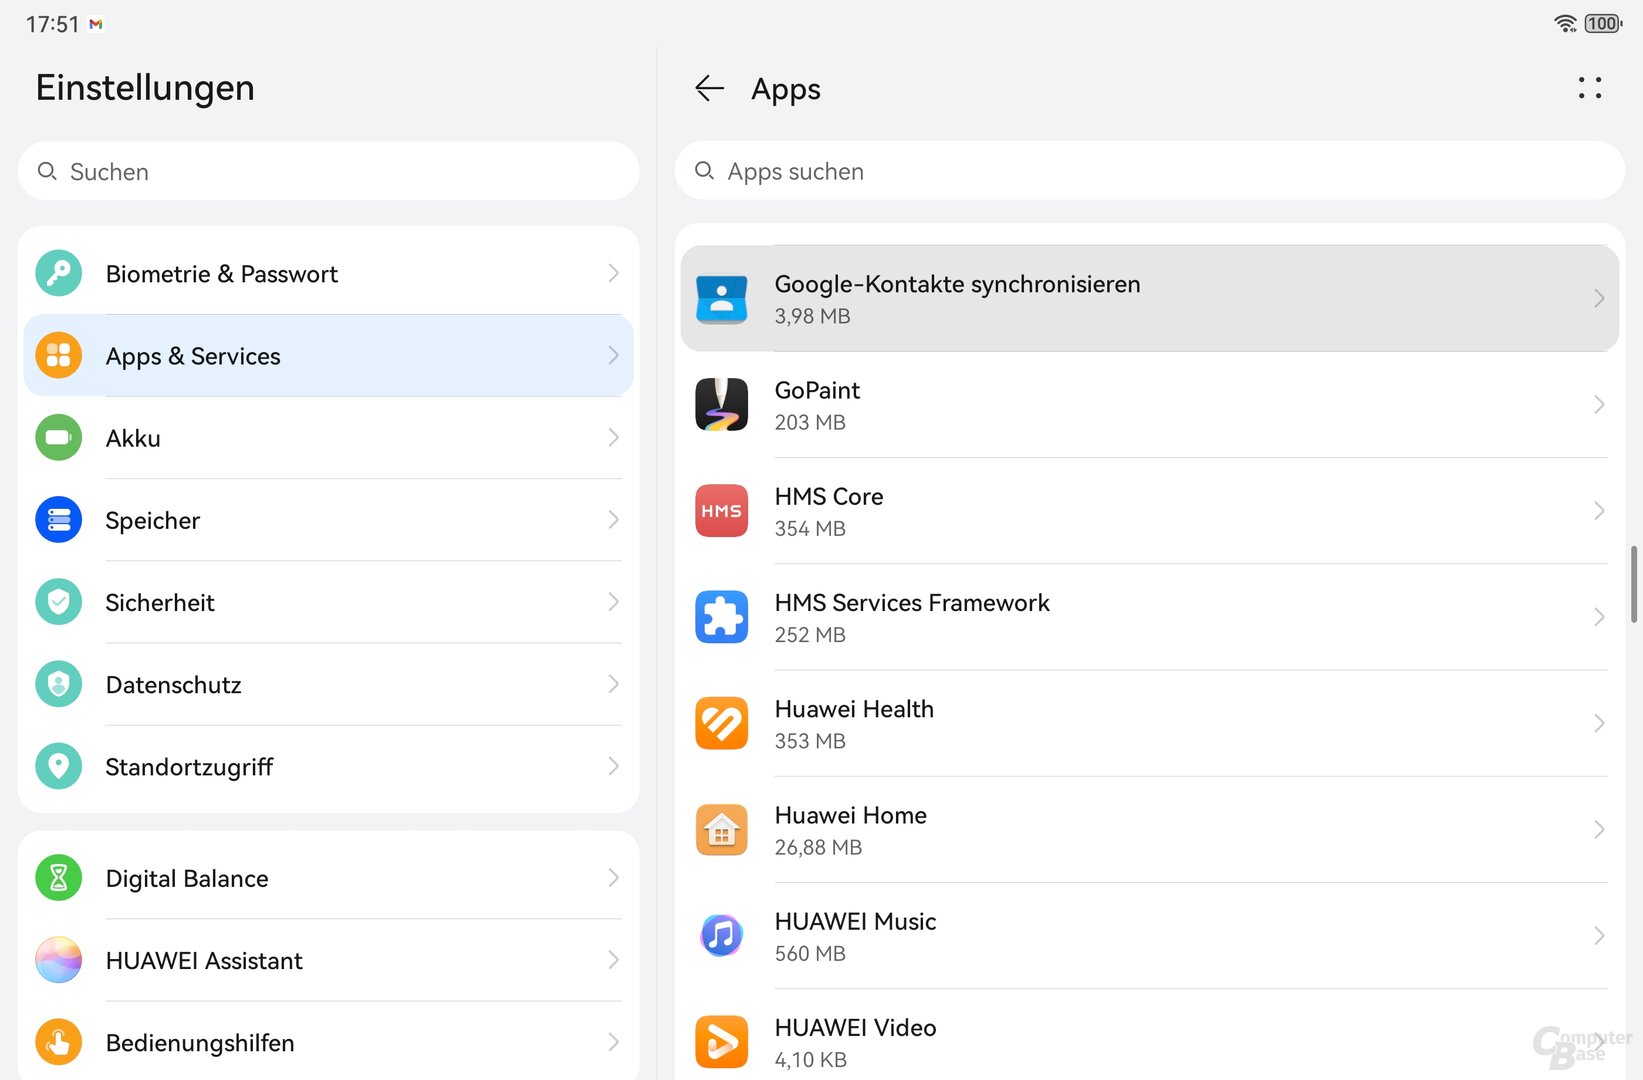Tap the chevron on Speicher row
Image resolution: width=1643 pixels, height=1080 pixels.
point(613,519)
